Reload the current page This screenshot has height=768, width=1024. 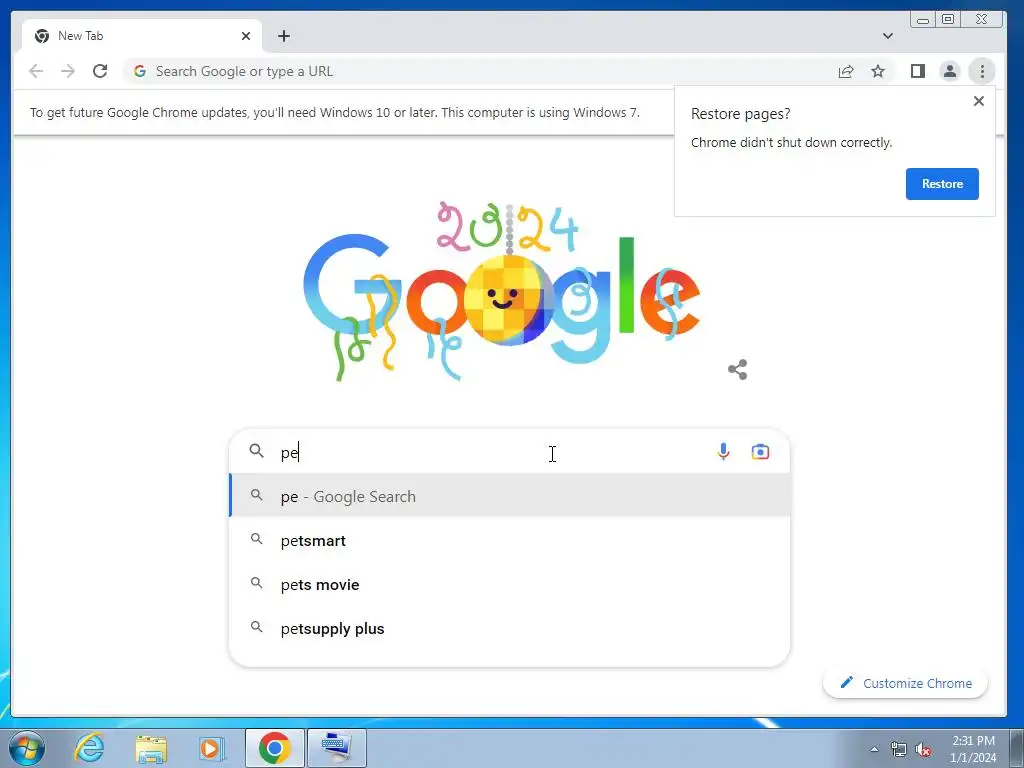[100, 71]
